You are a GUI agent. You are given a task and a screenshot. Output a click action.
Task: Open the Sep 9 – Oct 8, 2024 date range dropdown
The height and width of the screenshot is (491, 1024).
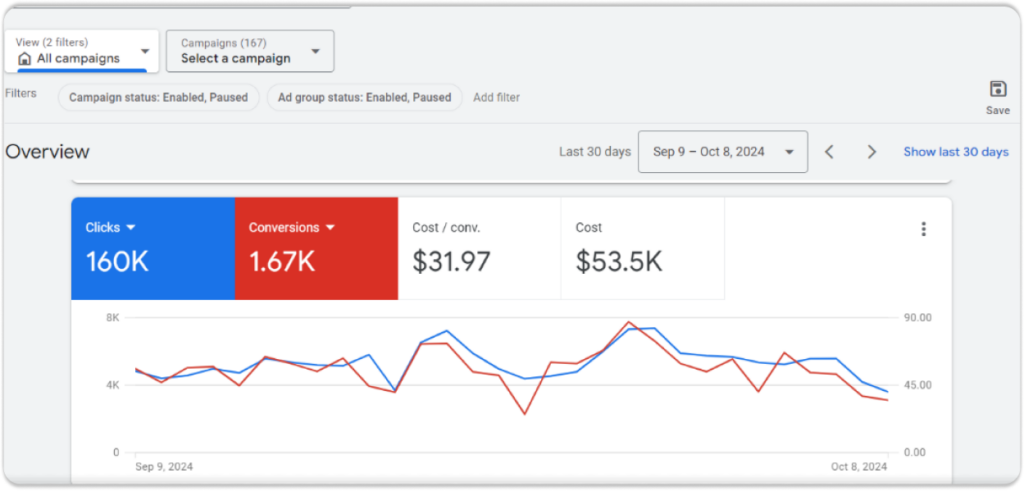click(x=723, y=151)
